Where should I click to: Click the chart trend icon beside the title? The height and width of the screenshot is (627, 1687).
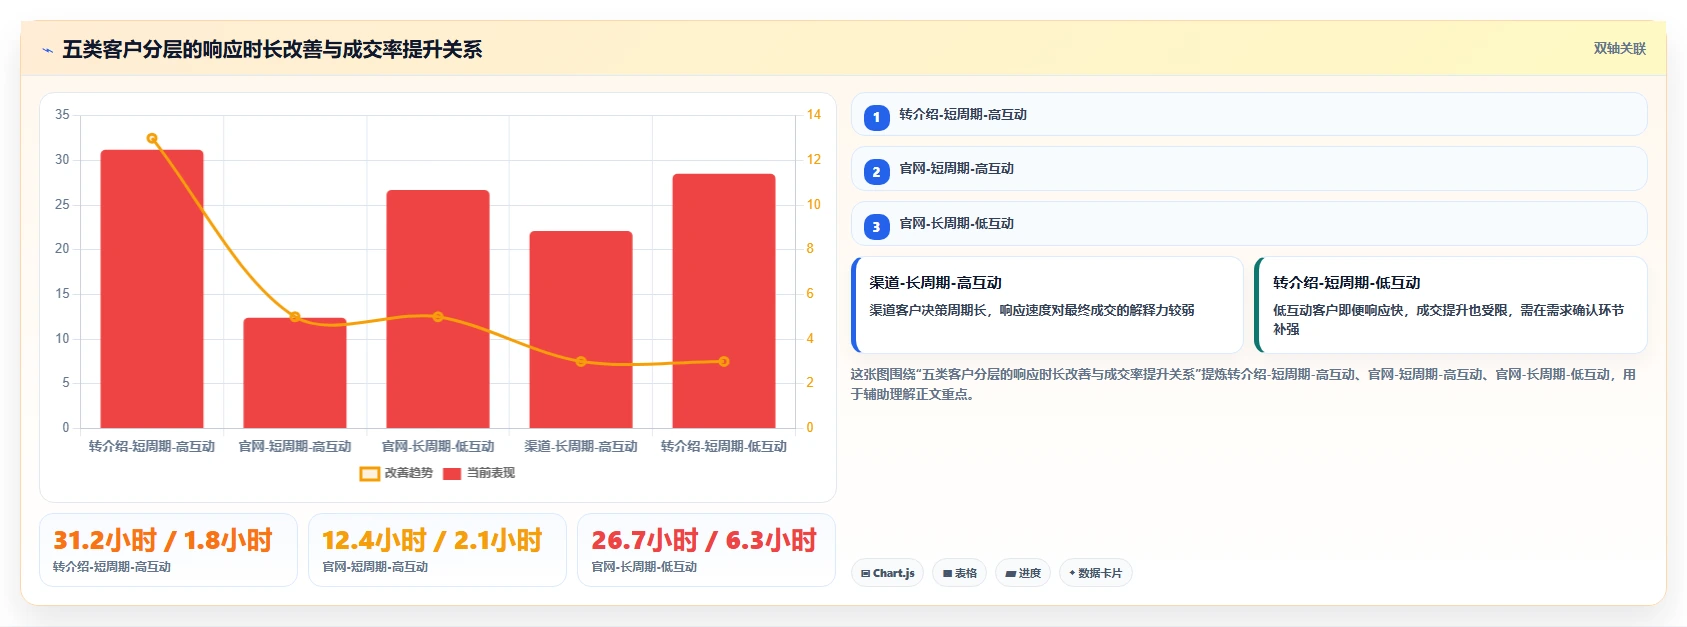[47, 50]
